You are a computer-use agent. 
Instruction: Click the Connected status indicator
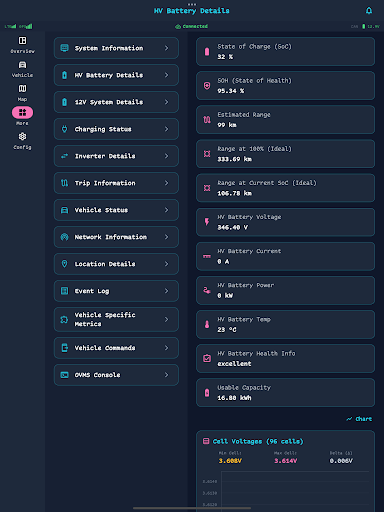192,26
